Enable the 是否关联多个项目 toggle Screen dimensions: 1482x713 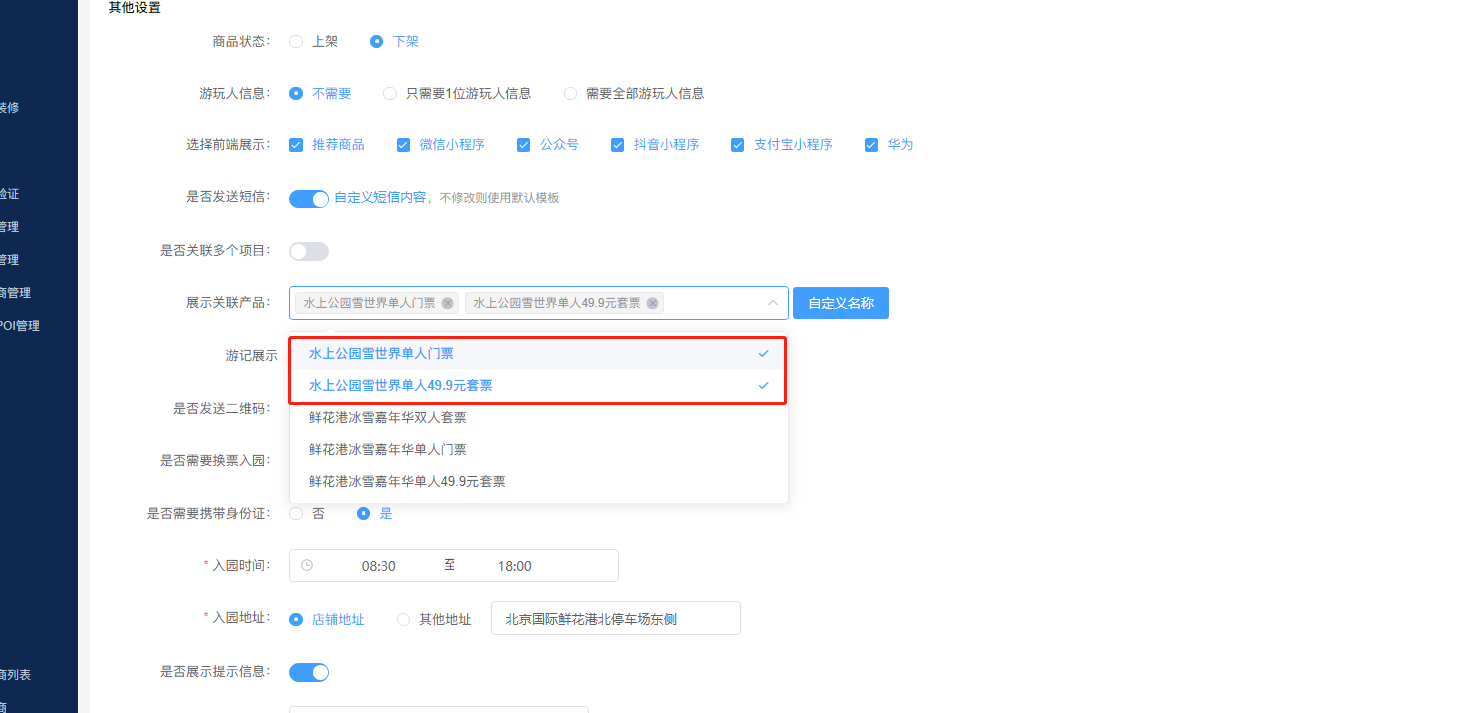[308, 251]
